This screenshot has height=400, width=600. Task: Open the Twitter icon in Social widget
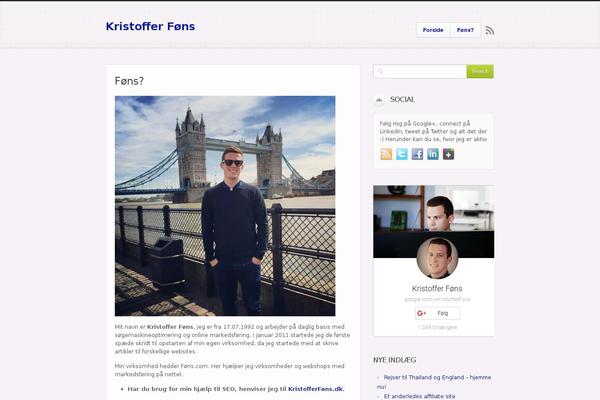[x=402, y=154]
